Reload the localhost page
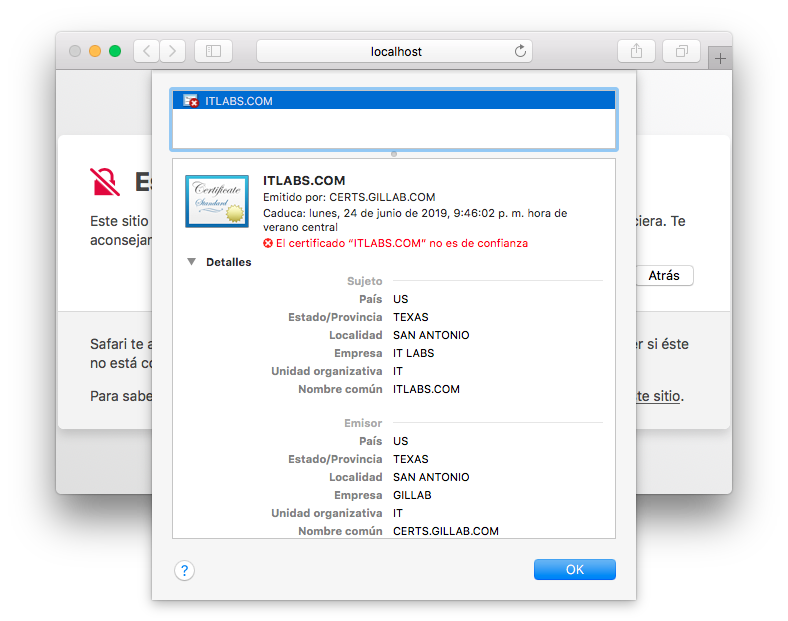 520,51
